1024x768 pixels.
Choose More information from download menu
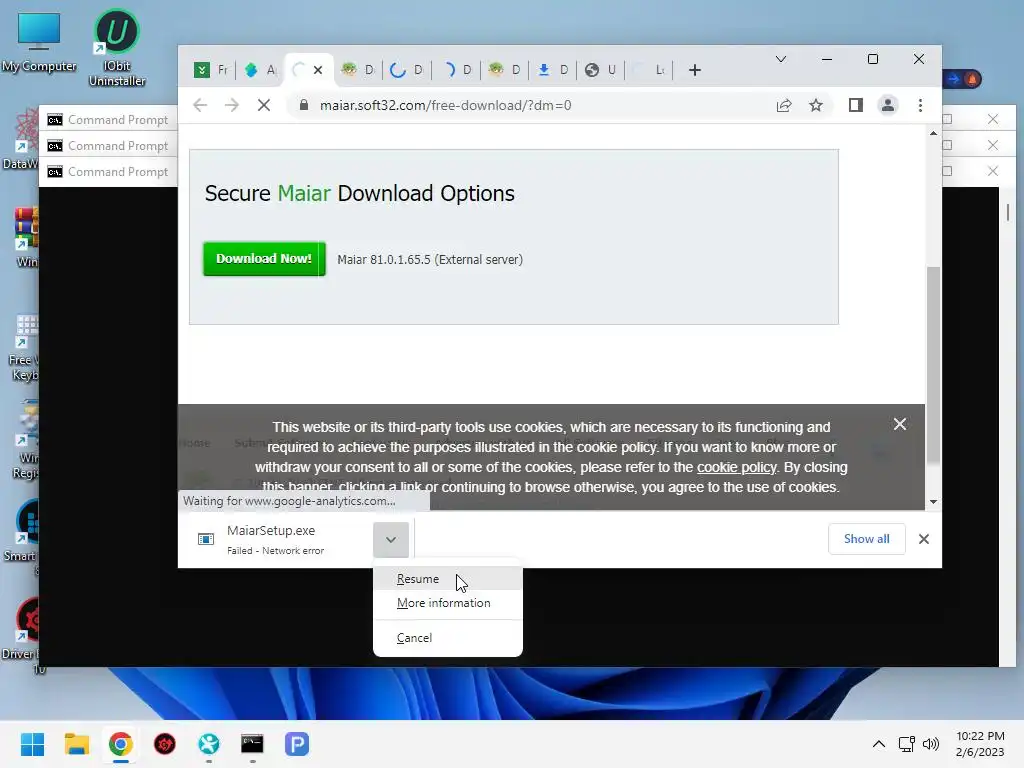tap(448, 603)
